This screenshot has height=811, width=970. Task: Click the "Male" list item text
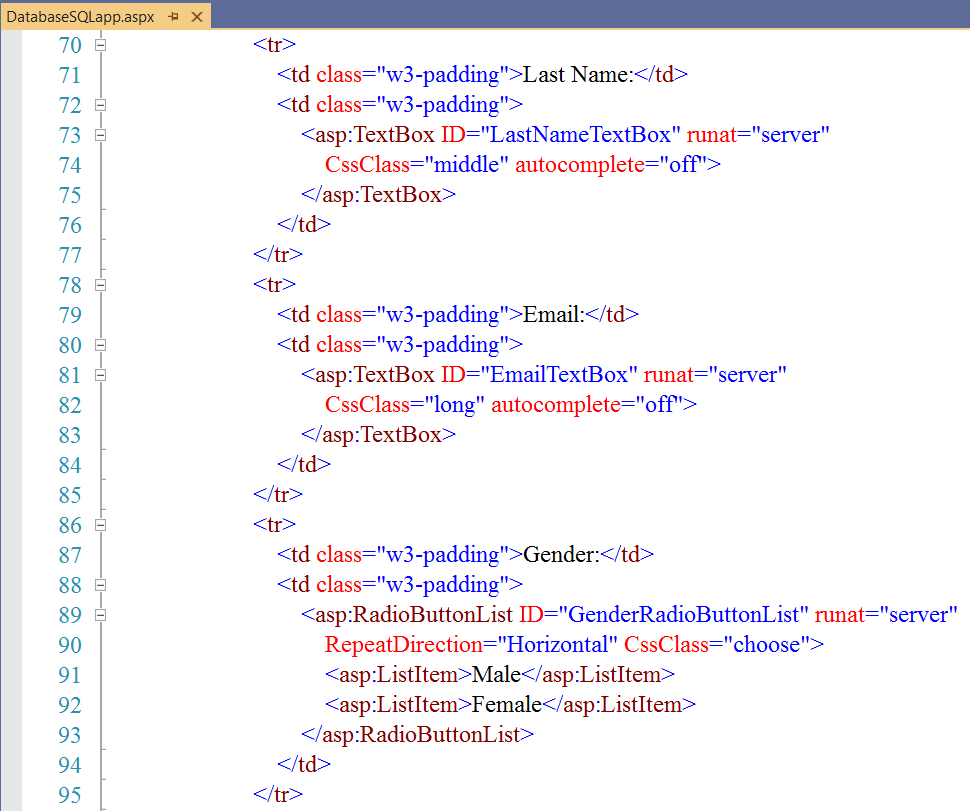point(496,675)
